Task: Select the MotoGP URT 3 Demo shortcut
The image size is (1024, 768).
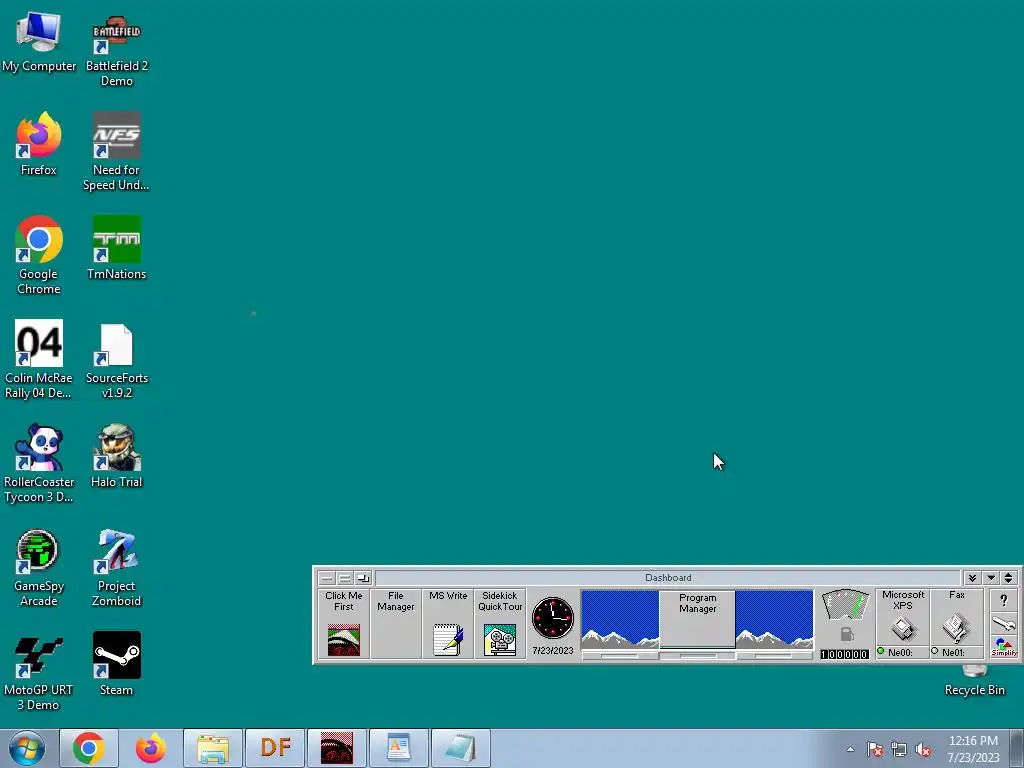Action: [39, 671]
